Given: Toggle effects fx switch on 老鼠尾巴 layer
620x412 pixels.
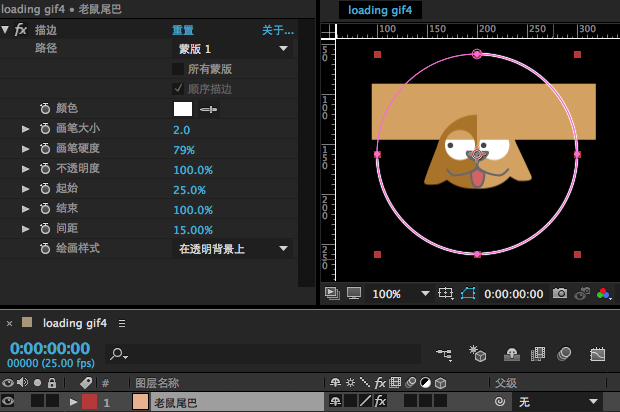Looking at the screenshot, I should (x=380, y=401).
